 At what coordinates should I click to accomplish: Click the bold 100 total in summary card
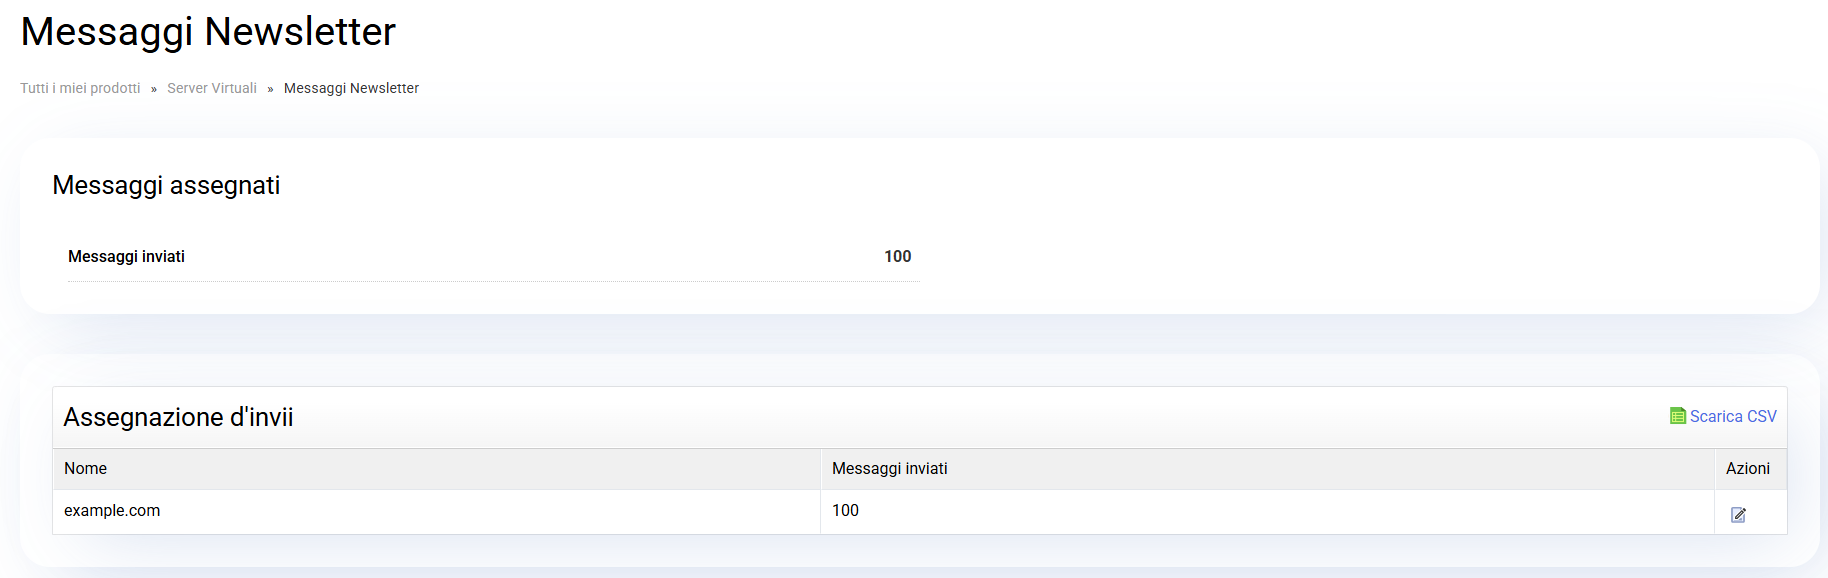pyautogui.click(x=897, y=256)
